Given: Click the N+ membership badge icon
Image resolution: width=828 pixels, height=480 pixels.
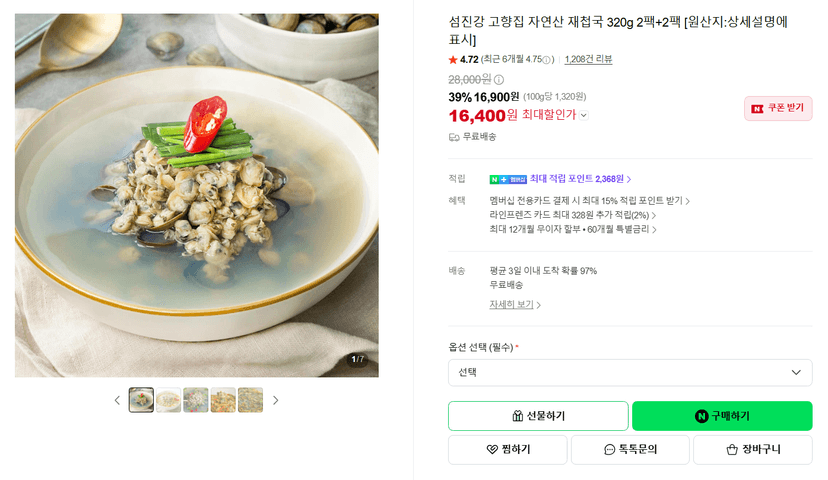Looking at the screenshot, I should point(508,180).
